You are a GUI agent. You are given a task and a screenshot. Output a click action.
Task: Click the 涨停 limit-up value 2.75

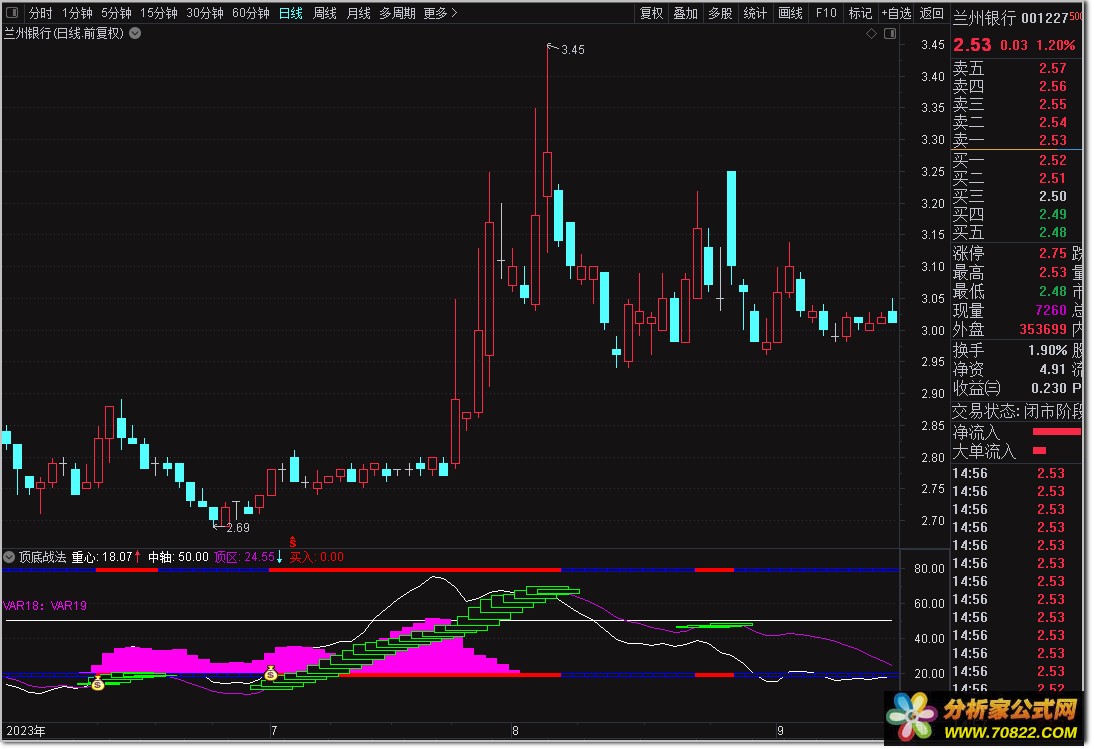point(1052,253)
